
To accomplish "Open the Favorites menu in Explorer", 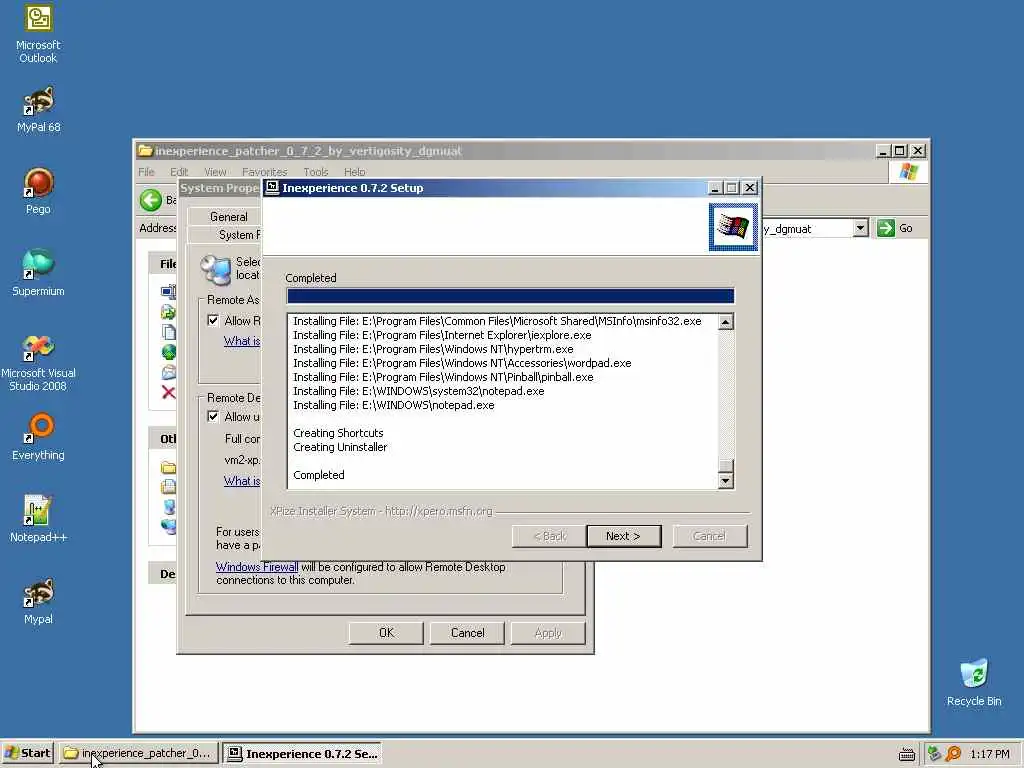I will (264, 172).
